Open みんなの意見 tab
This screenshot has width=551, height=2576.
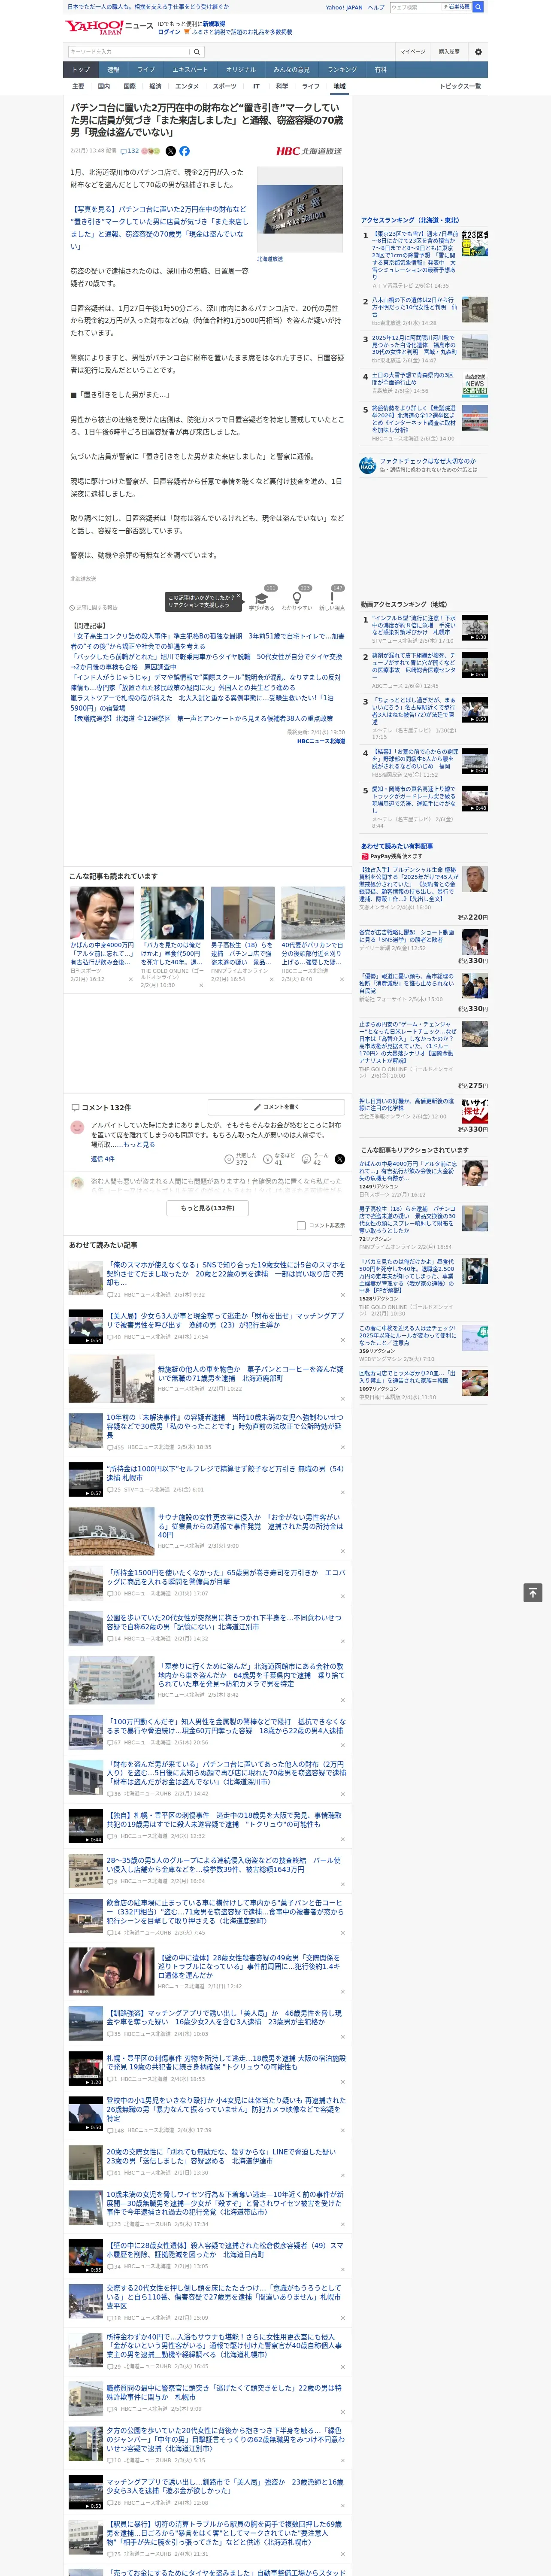[x=291, y=70]
